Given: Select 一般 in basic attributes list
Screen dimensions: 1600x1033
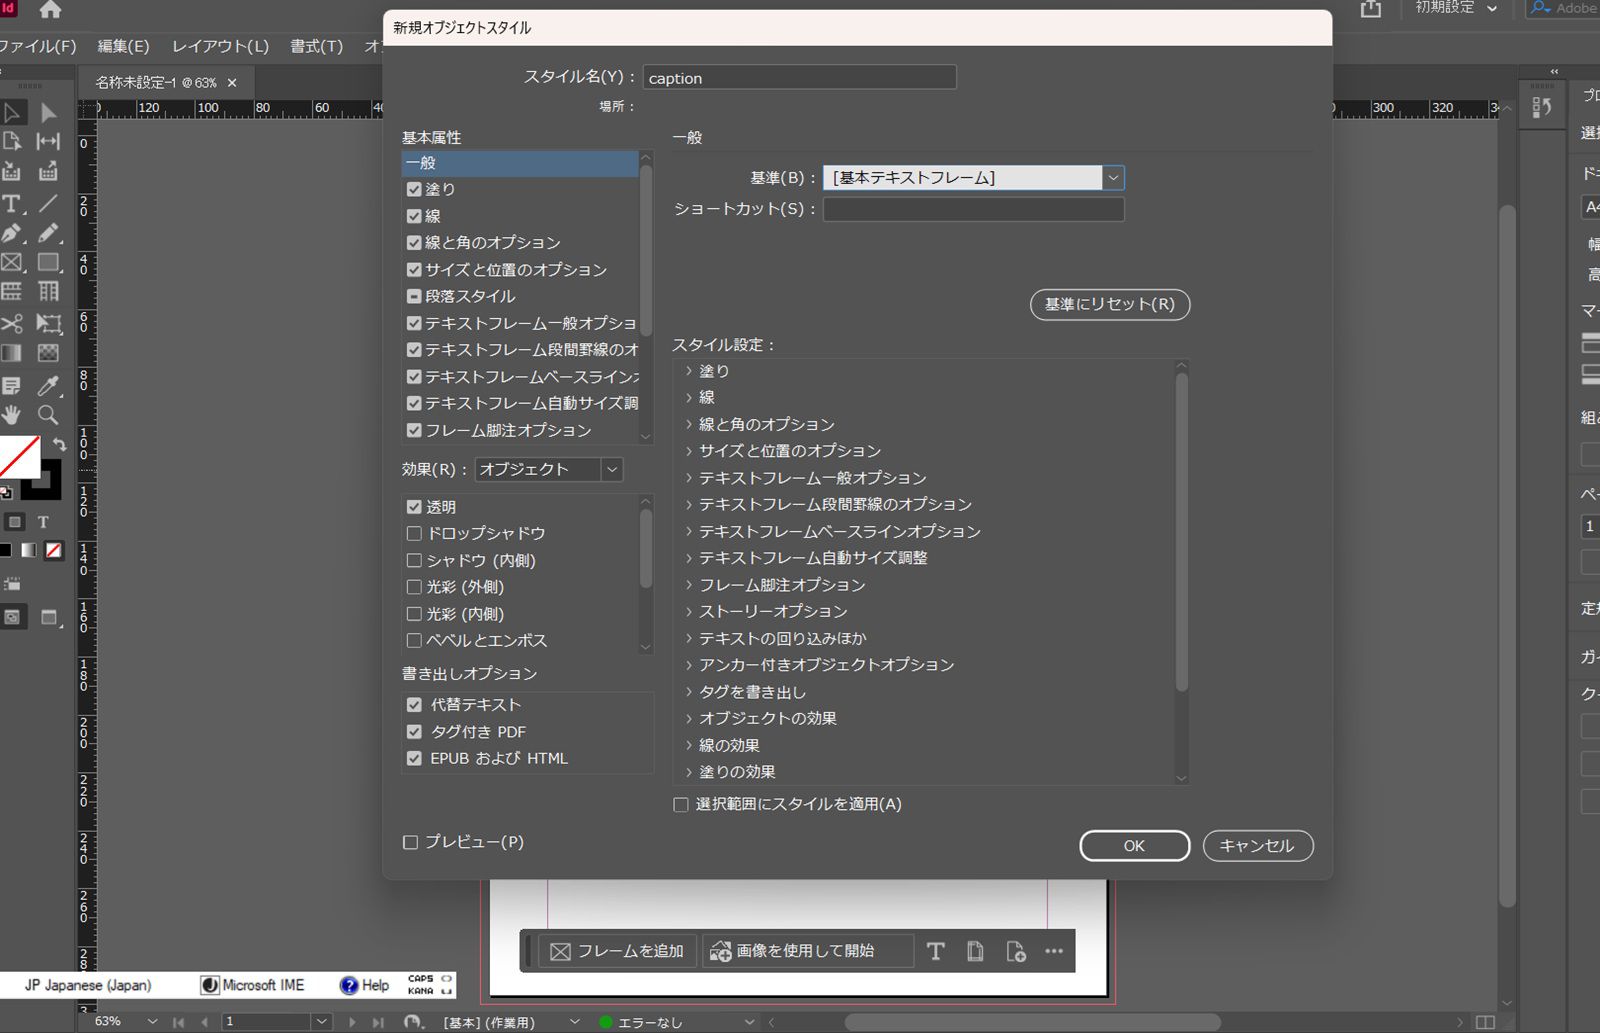Looking at the screenshot, I should 519,163.
